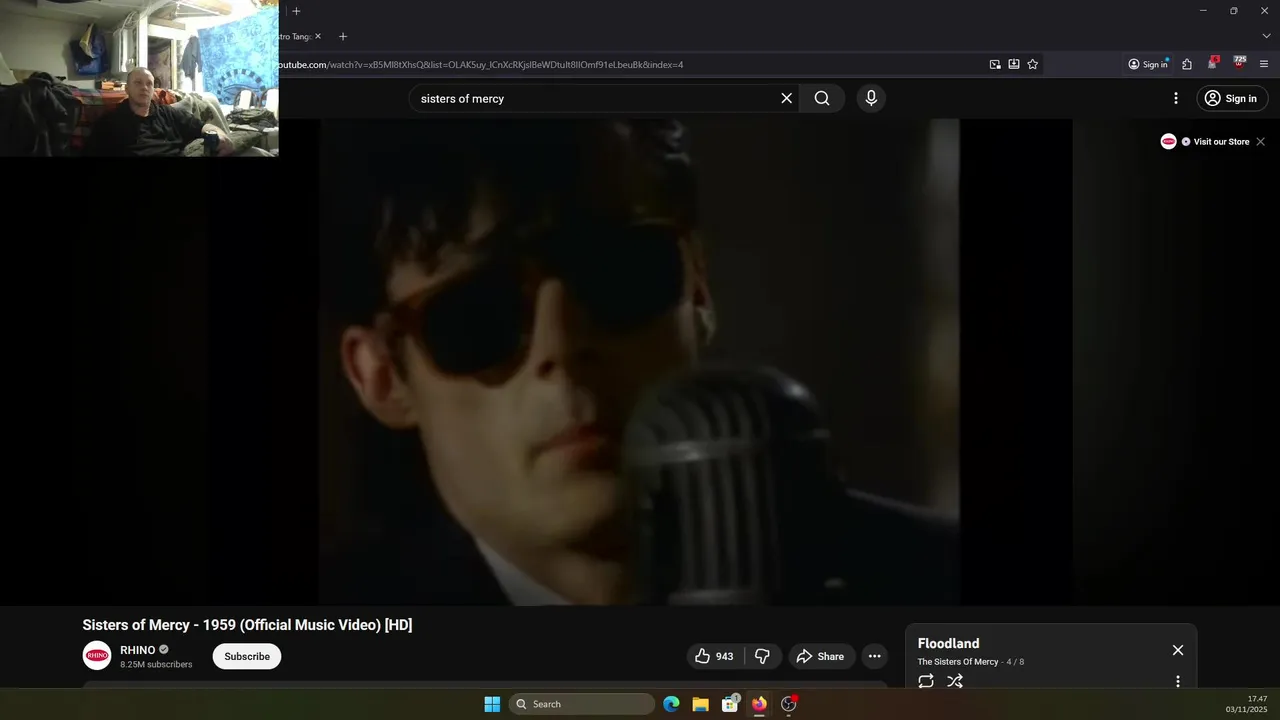
Task: Open File Explorer from taskbar
Action: coord(700,704)
